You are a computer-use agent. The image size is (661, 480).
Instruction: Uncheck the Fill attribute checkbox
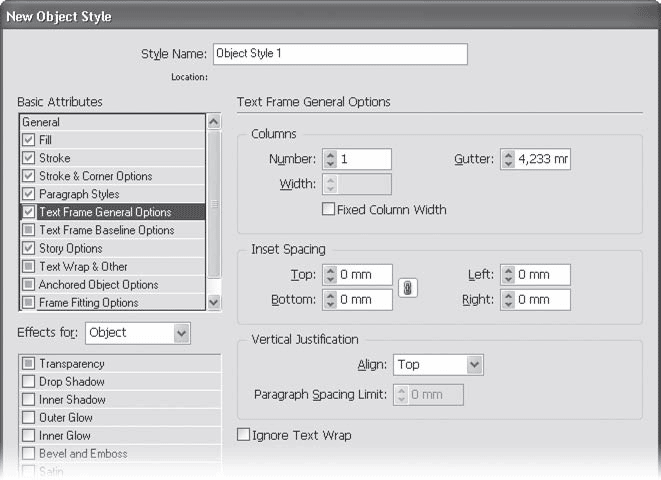tap(28, 140)
